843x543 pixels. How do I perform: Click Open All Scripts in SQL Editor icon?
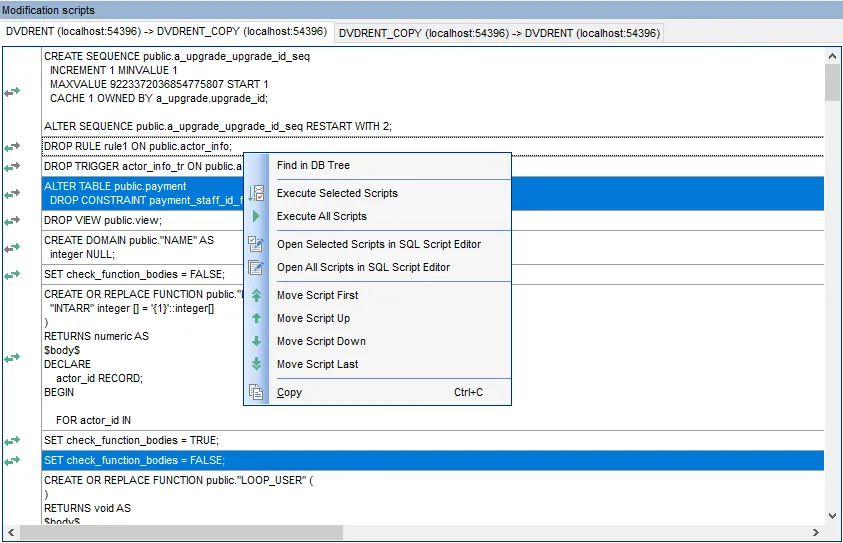(257, 267)
